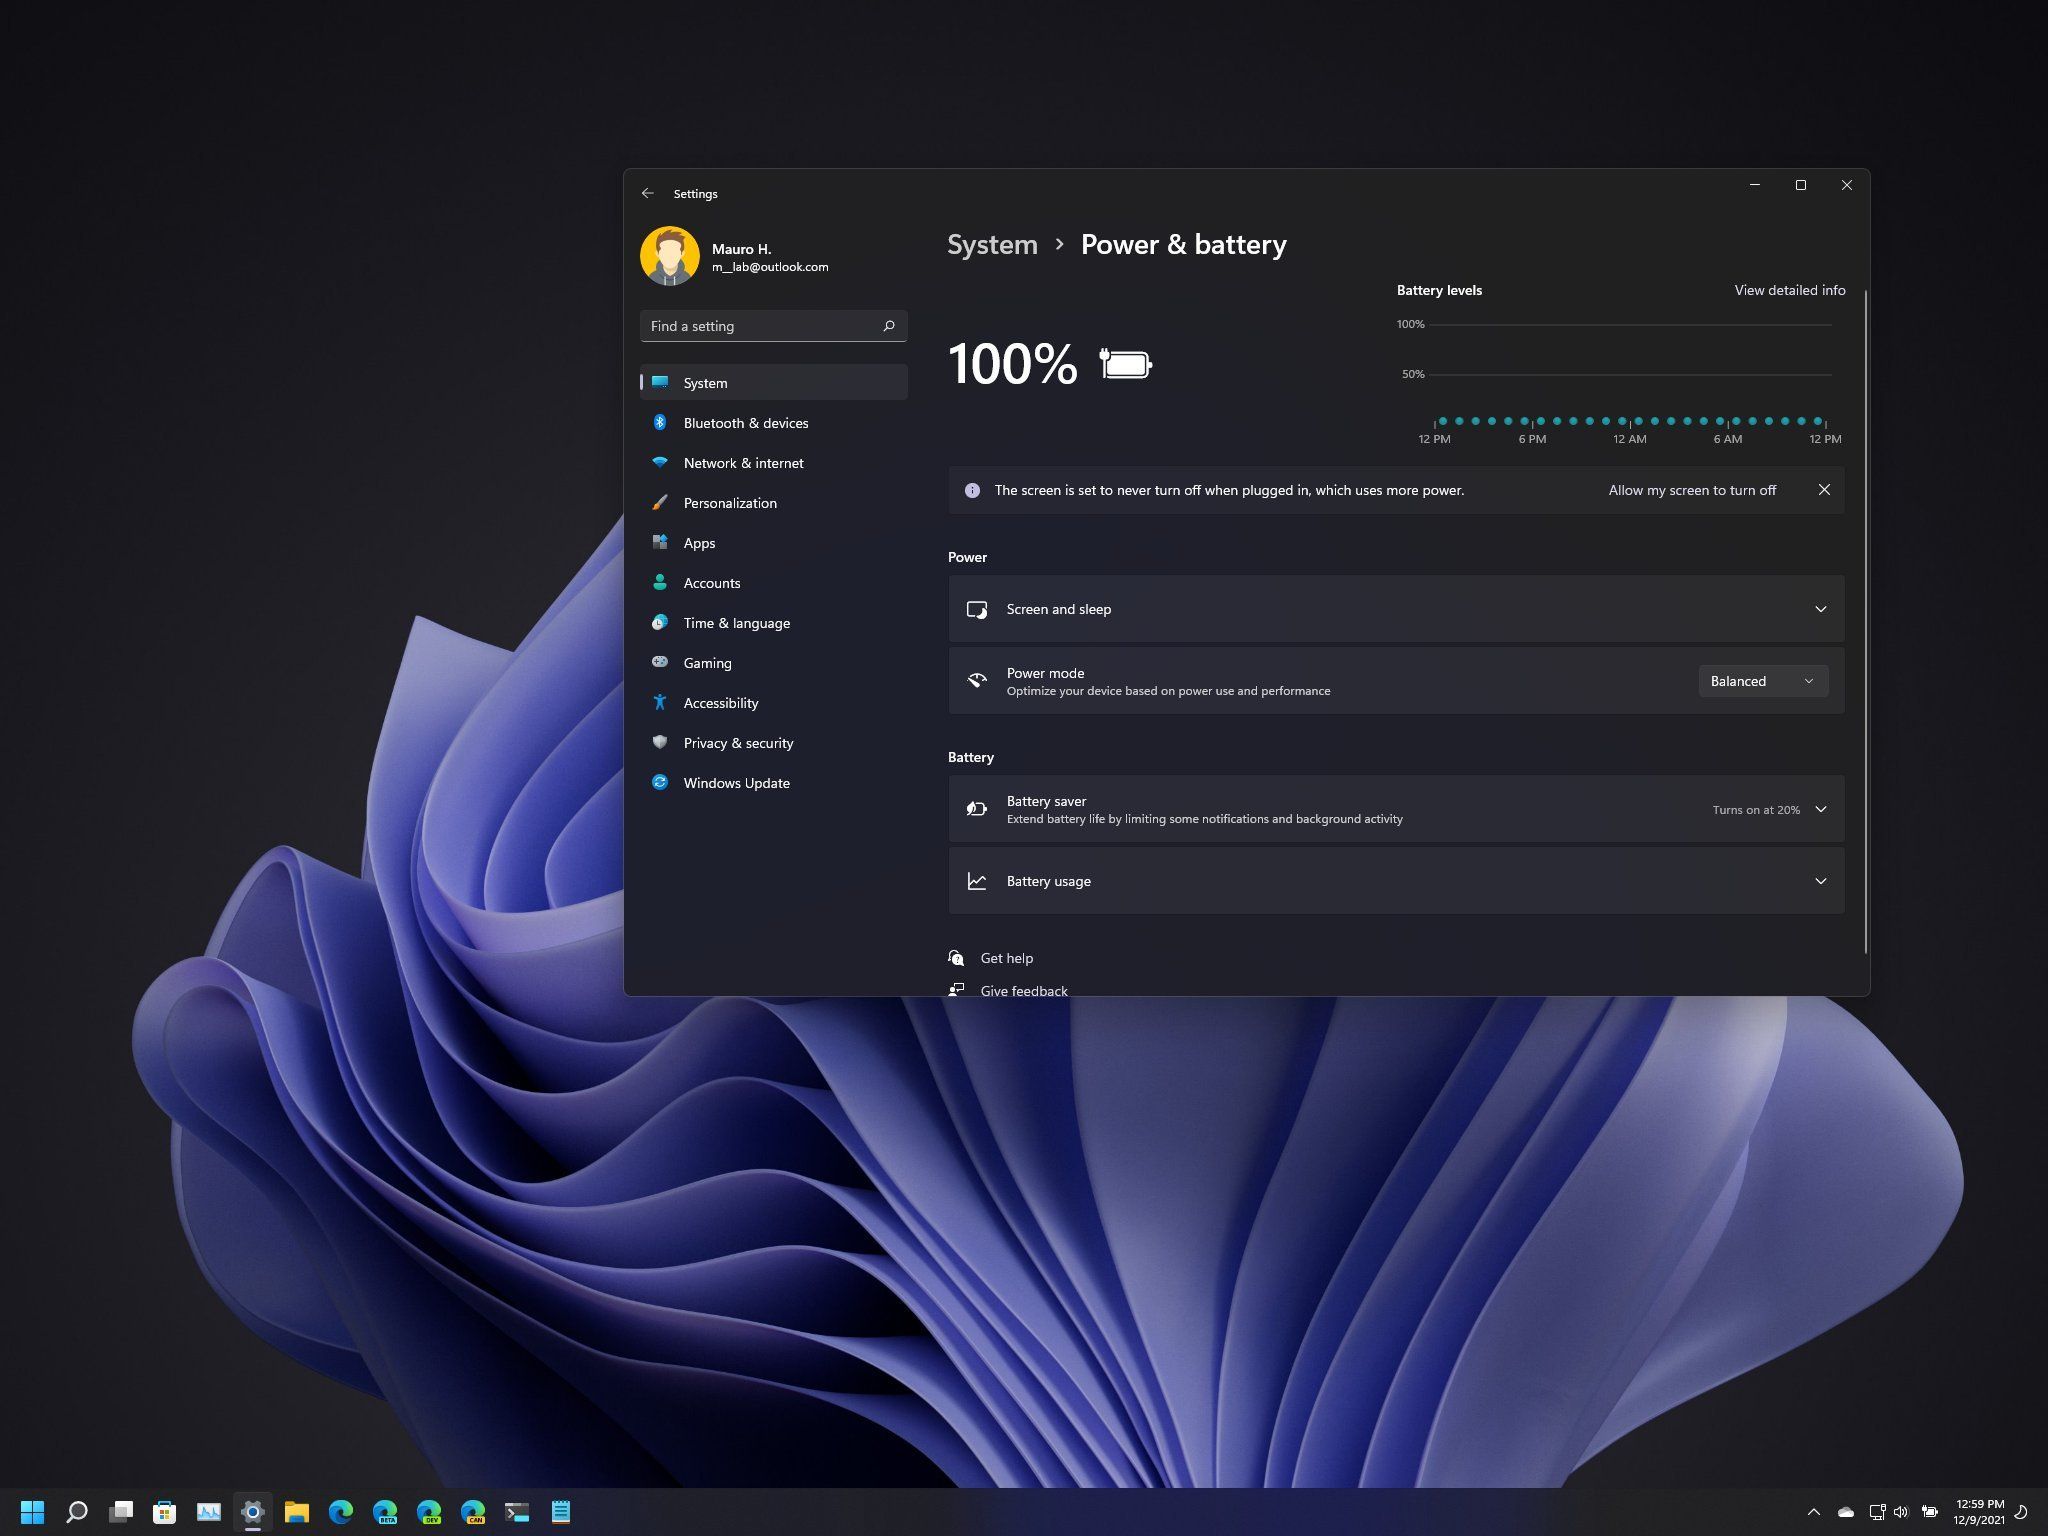This screenshot has width=2048, height=1536.
Task: Launch Microsoft Edge Dev from taskbar
Action: [429, 1512]
